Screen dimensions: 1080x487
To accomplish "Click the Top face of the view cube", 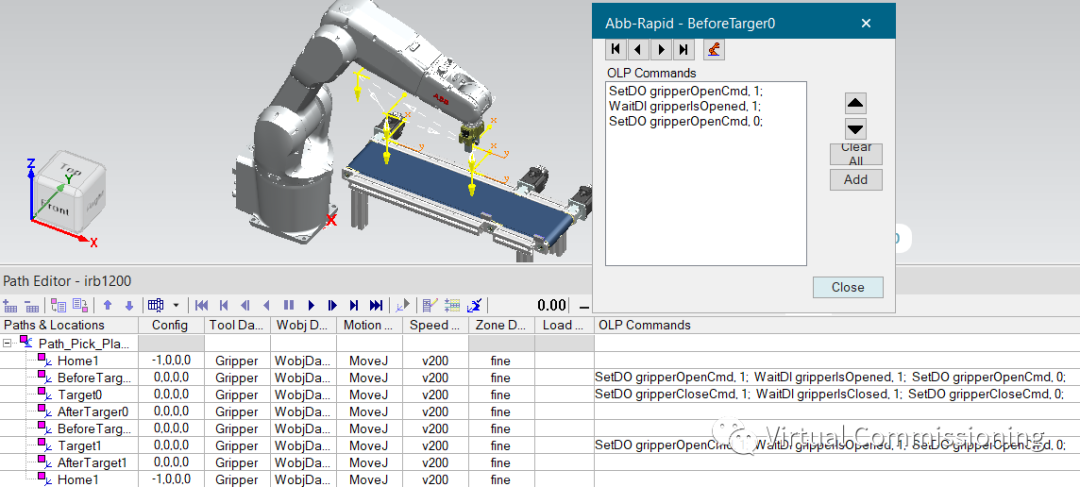I will click(x=71, y=169).
